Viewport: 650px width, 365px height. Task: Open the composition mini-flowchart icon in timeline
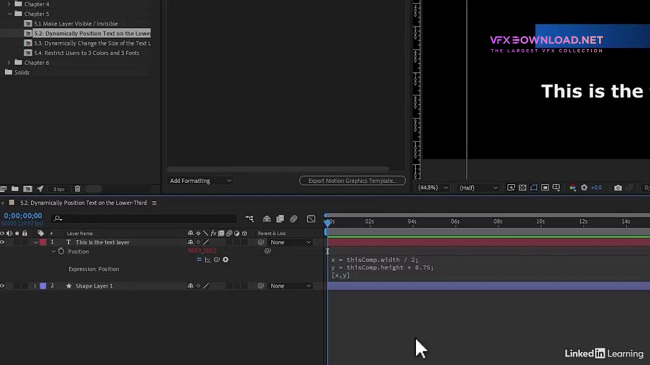pos(249,219)
